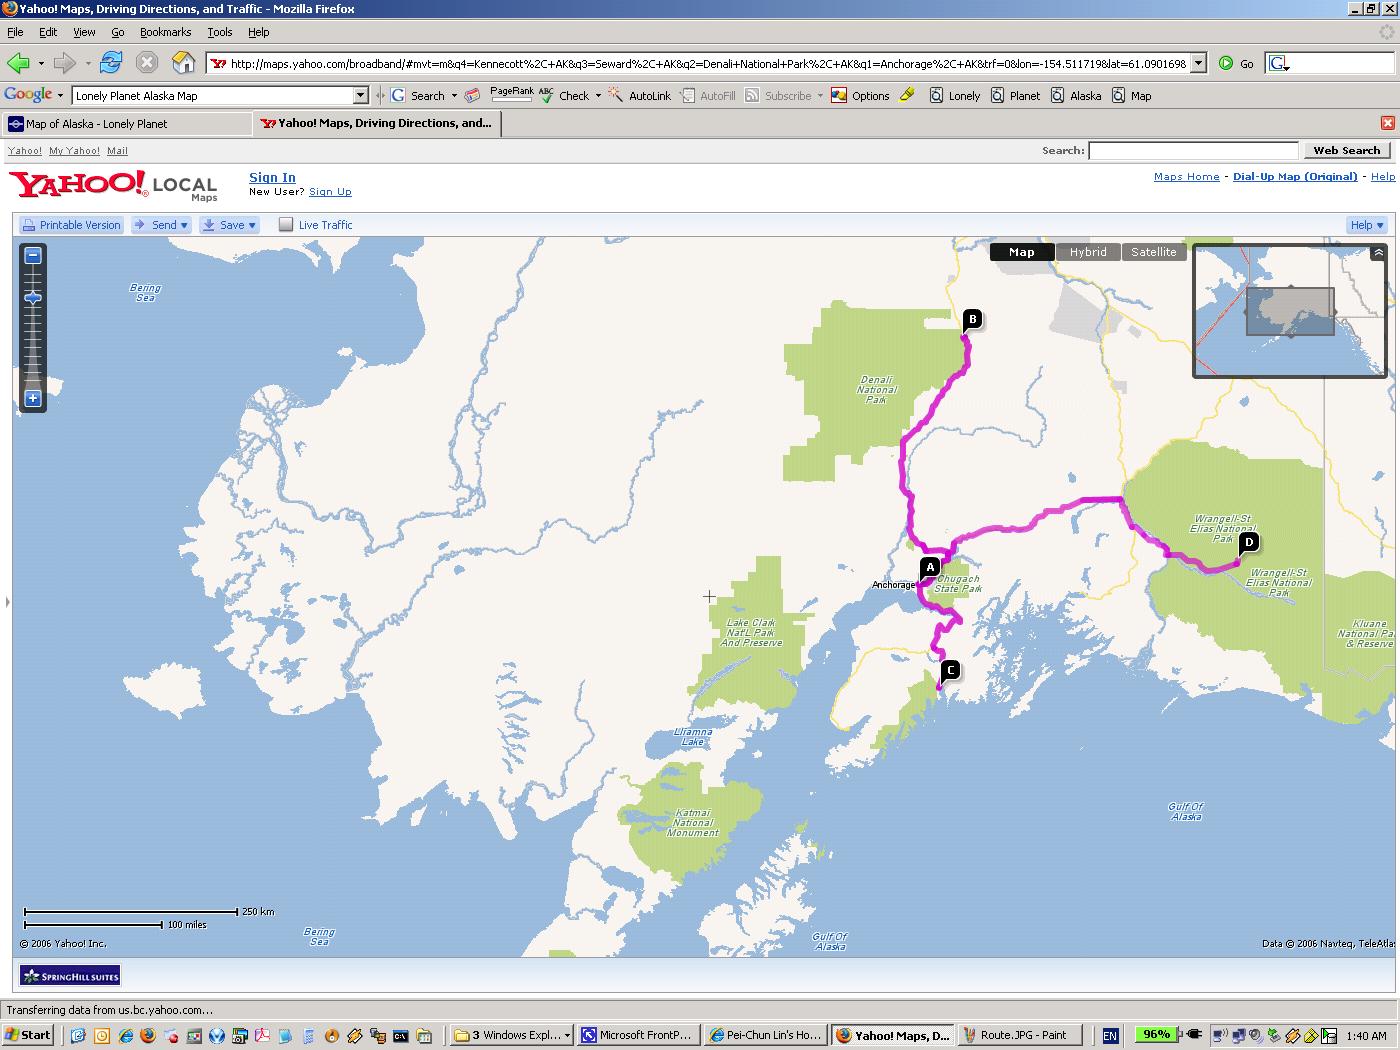The height and width of the screenshot is (1050, 1400).
Task: Enable the Live Traffic checkbox
Action: coord(286,224)
